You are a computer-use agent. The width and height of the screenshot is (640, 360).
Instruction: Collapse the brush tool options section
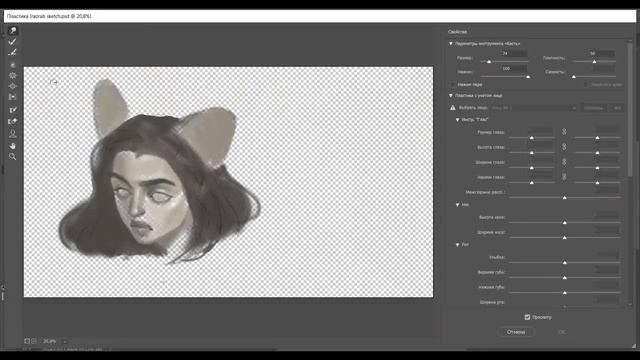pyautogui.click(x=451, y=43)
